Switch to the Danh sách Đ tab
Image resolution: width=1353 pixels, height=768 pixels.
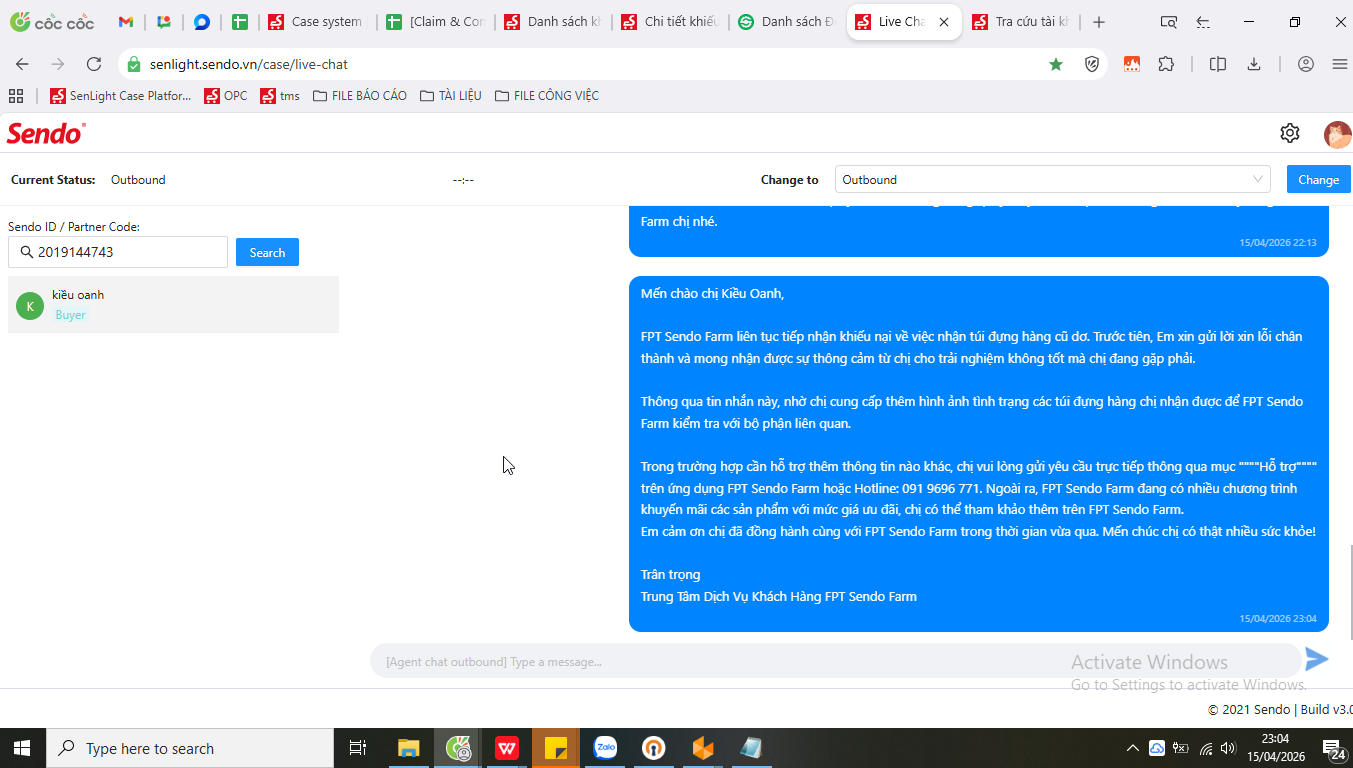pos(788,22)
